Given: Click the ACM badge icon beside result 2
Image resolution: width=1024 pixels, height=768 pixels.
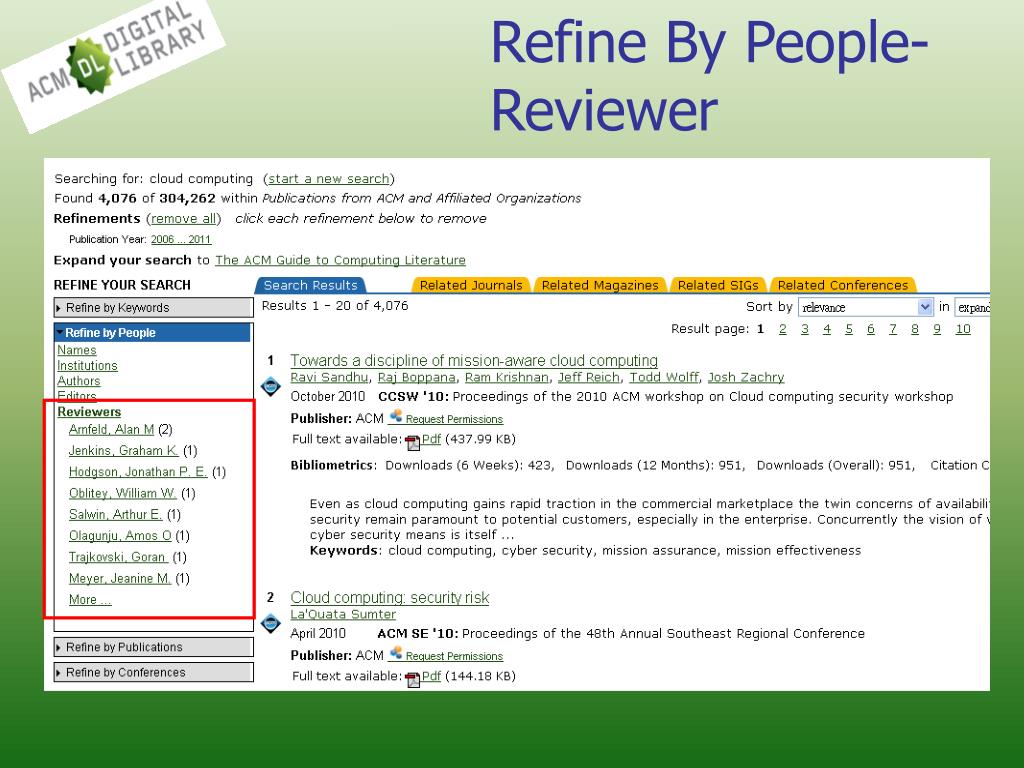Looking at the screenshot, I should click(270, 623).
